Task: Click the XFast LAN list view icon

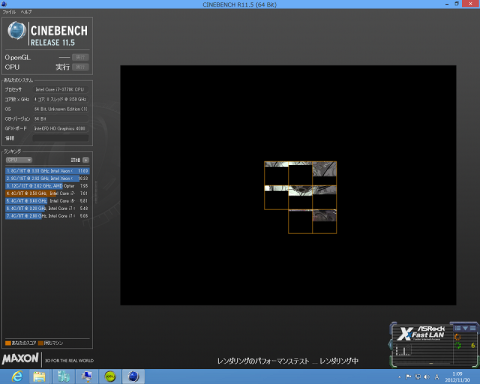Action: point(458,328)
